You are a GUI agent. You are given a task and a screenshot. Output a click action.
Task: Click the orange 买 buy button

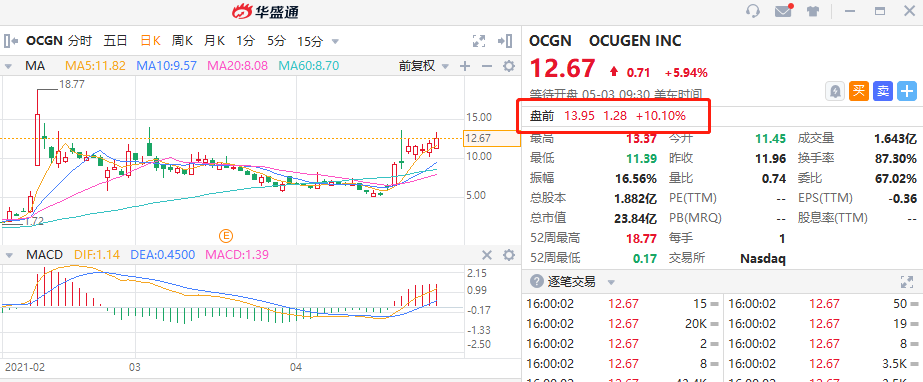click(x=859, y=91)
